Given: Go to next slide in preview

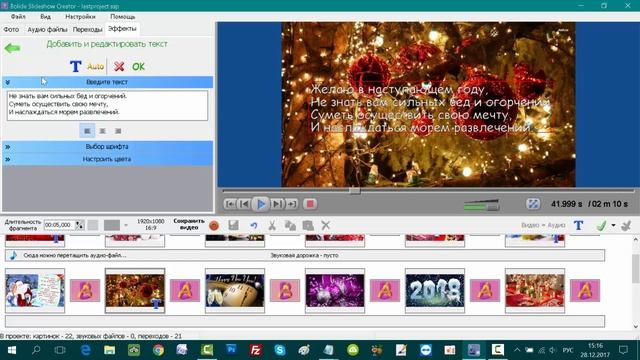Looking at the screenshot, I should (277, 204).
